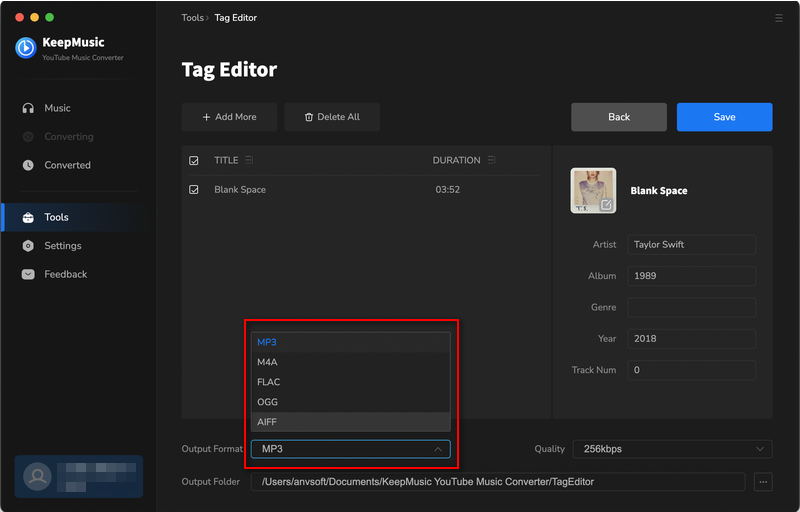Save the tag changes
This screenshot has width=800, height=512.
click(x=724, y=117)
